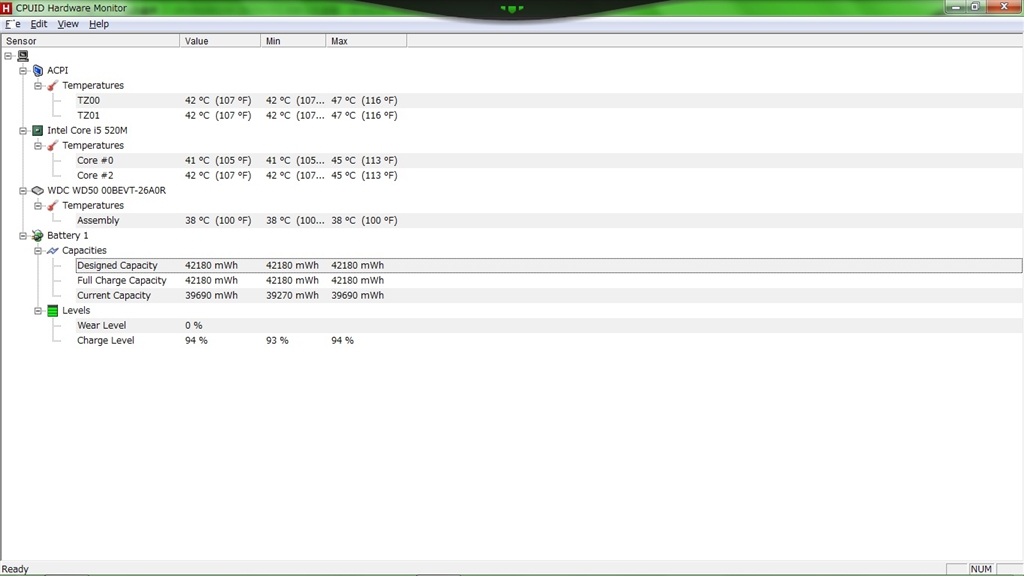Select the Core #0 row
This screenshot has width=1024, height=576.
pyautogui.click(x=549, y=161)
